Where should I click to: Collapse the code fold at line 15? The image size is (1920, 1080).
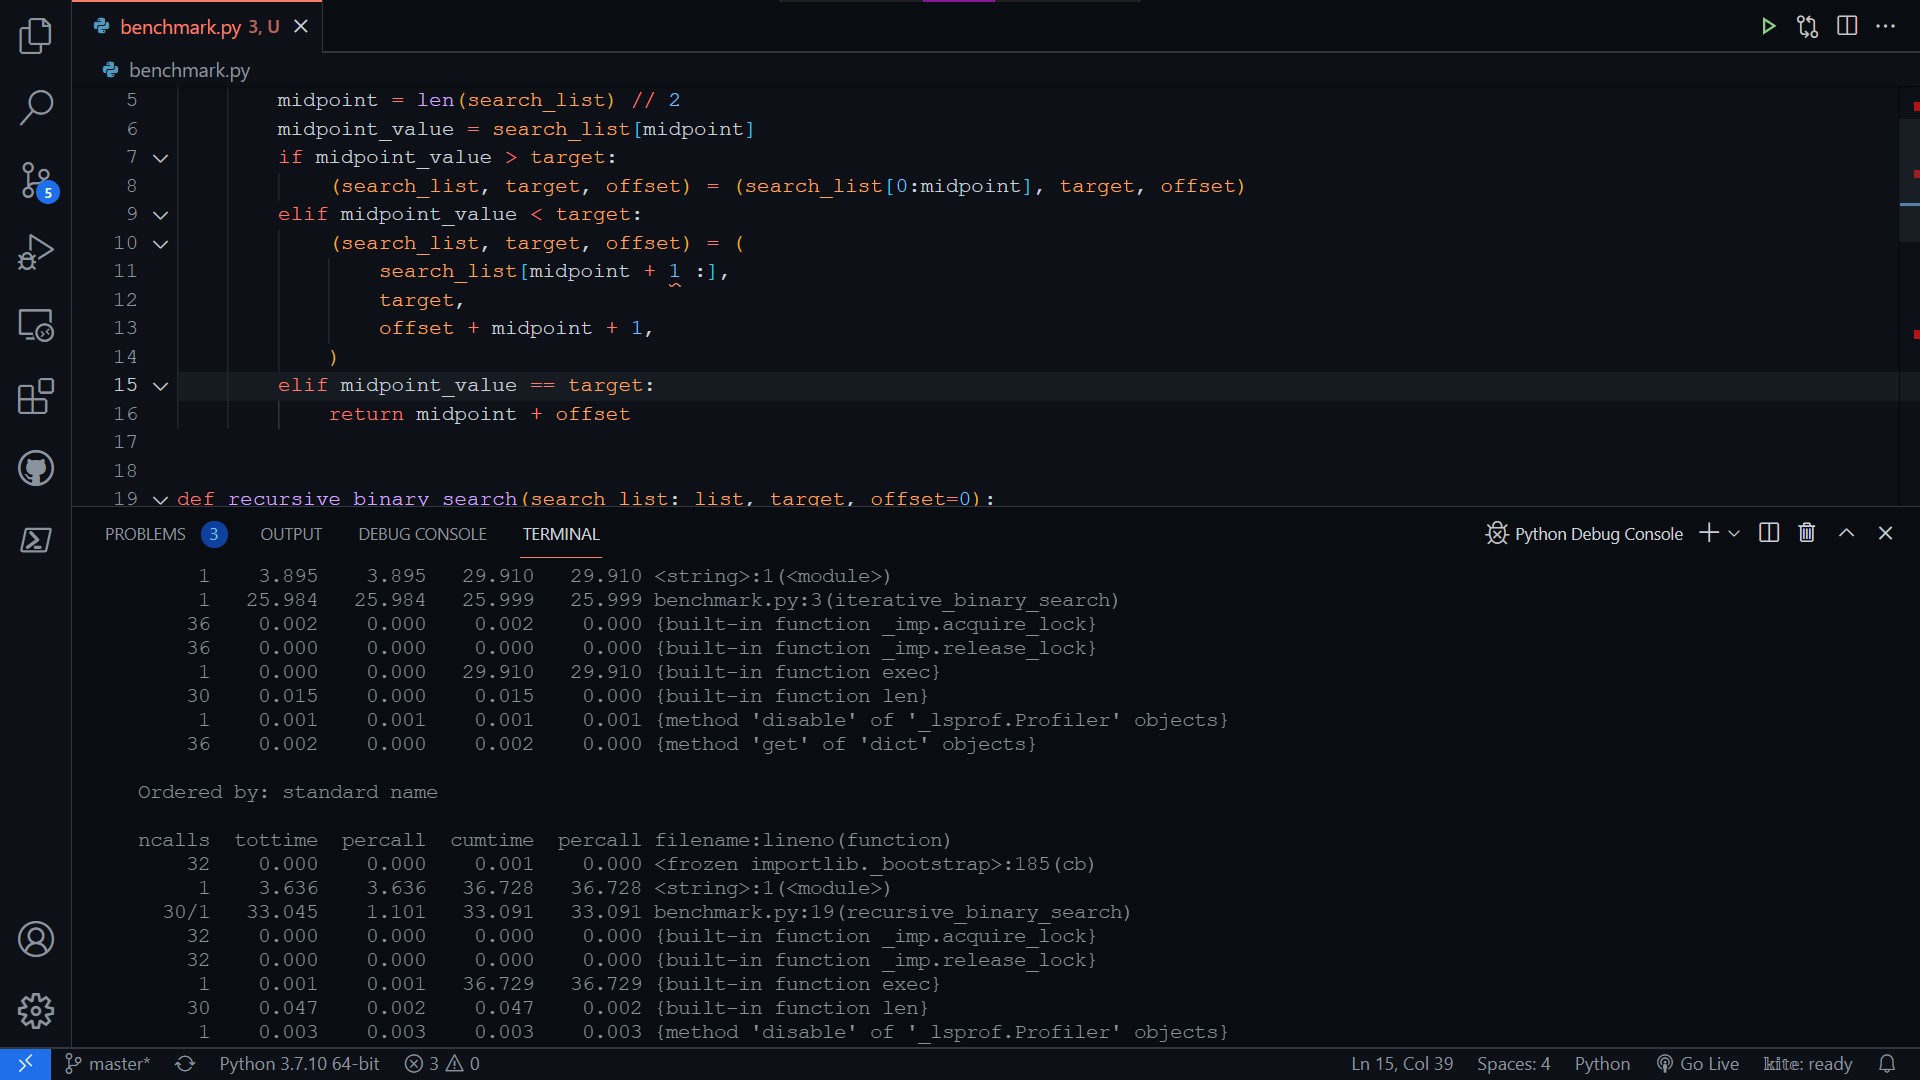160,386
